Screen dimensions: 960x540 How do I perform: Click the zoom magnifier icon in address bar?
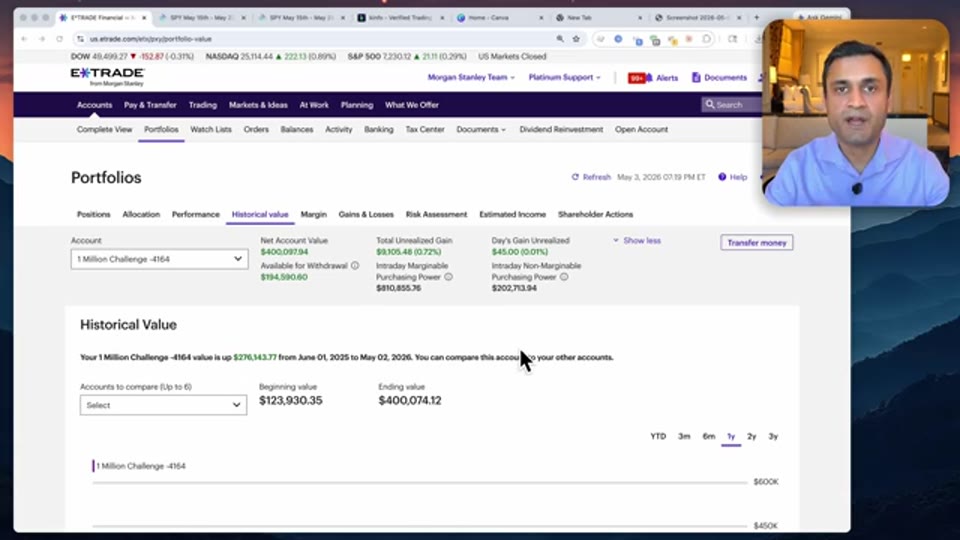(x=560, y=39)
